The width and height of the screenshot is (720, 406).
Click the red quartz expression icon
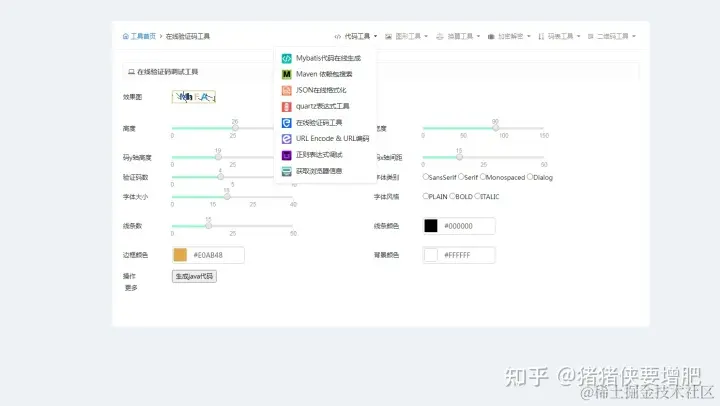tap(287, 107)
